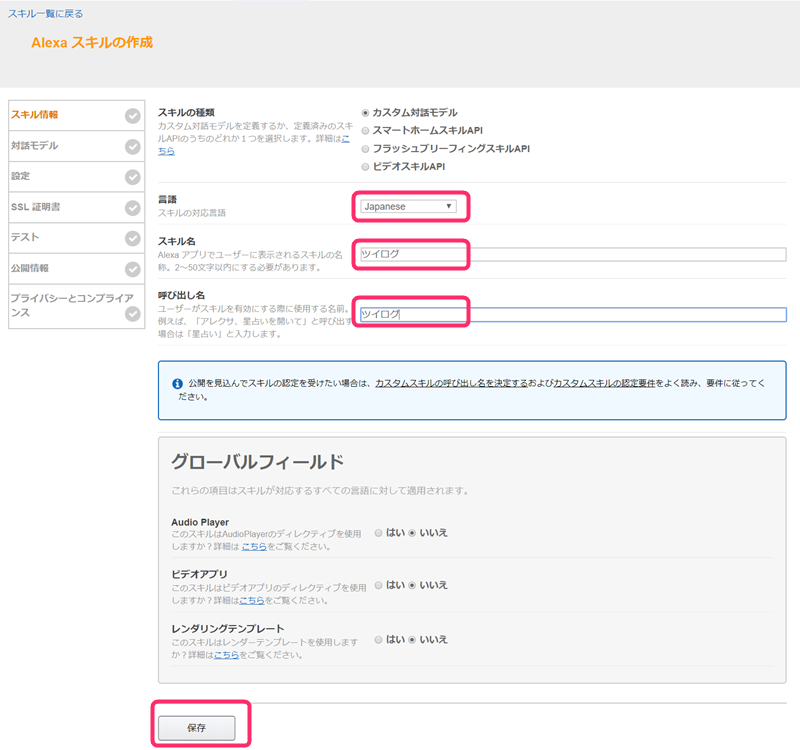The width and height of the screenshot is (800, 750).
Task: Select スマートホームスキルAPI radio button
Action: [365, 131]
